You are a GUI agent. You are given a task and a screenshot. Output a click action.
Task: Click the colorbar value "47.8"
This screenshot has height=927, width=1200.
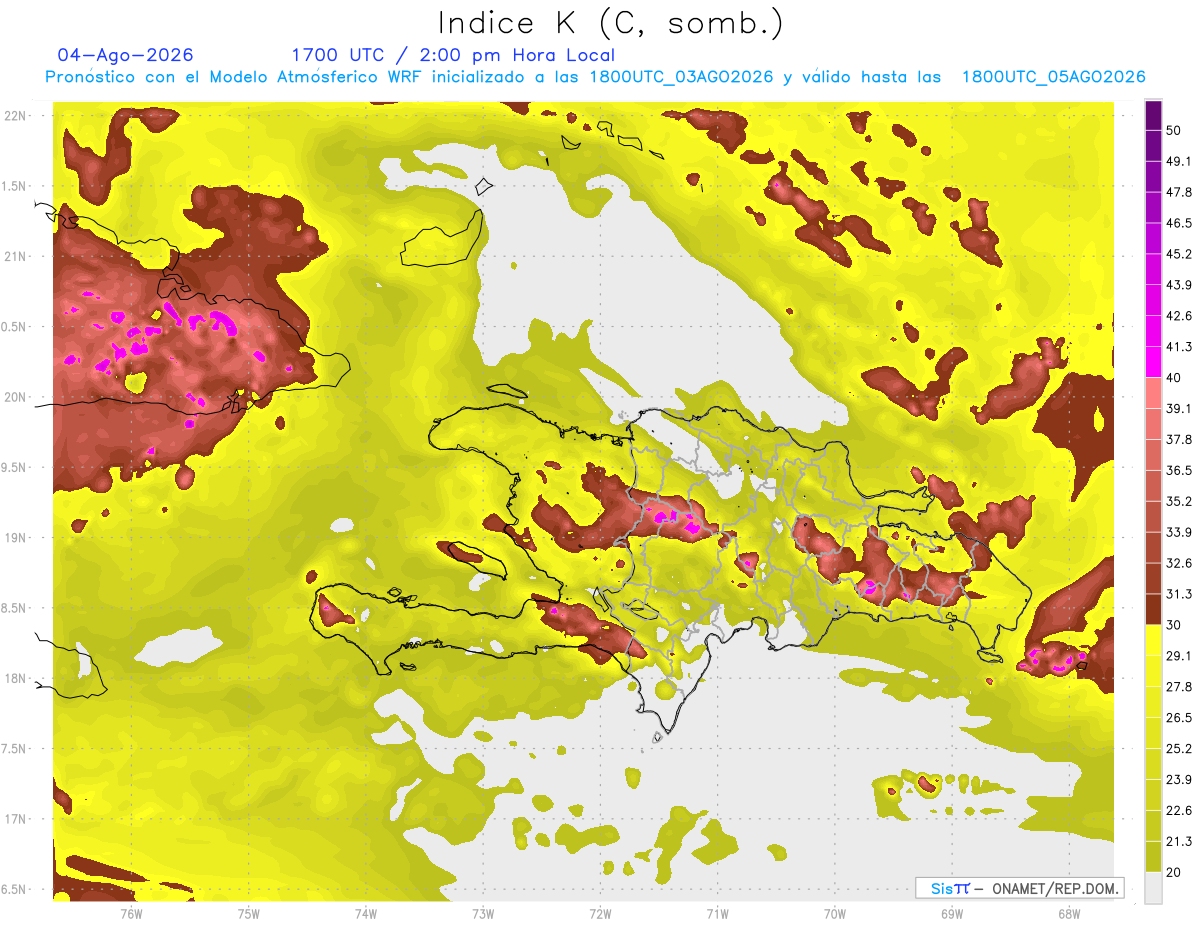1179,192
